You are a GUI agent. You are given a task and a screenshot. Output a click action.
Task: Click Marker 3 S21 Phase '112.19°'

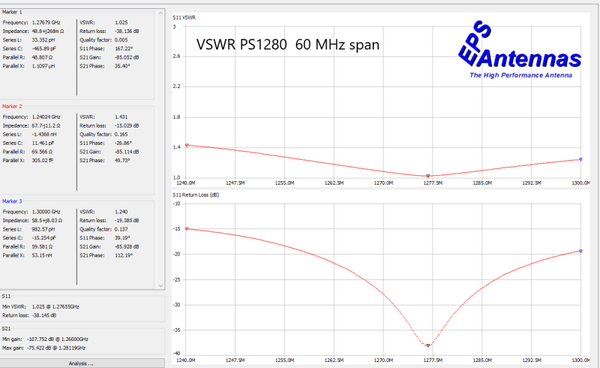124,256
